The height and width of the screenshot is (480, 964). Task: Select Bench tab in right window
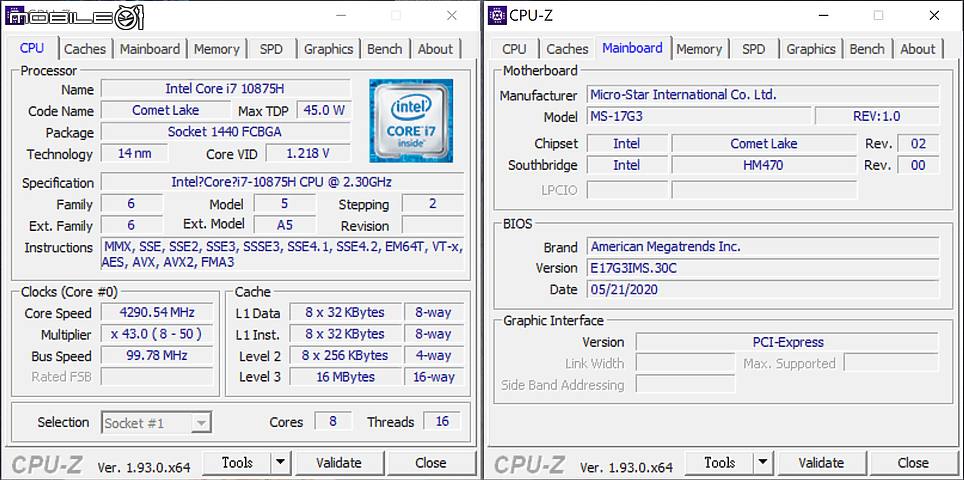pos(867,49)
